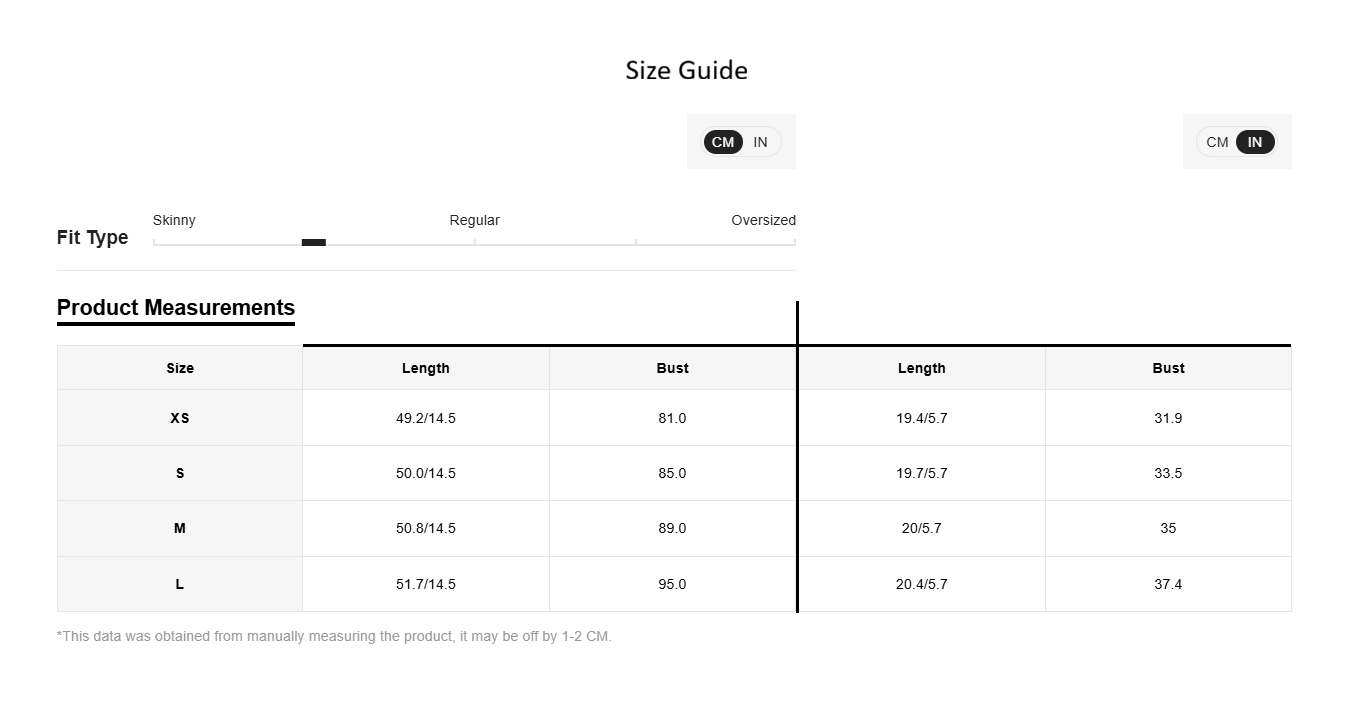Viewport: 1347px width, 701px height.
Task: Switch right unit toggle to CM
Action: coord(1217,142)
